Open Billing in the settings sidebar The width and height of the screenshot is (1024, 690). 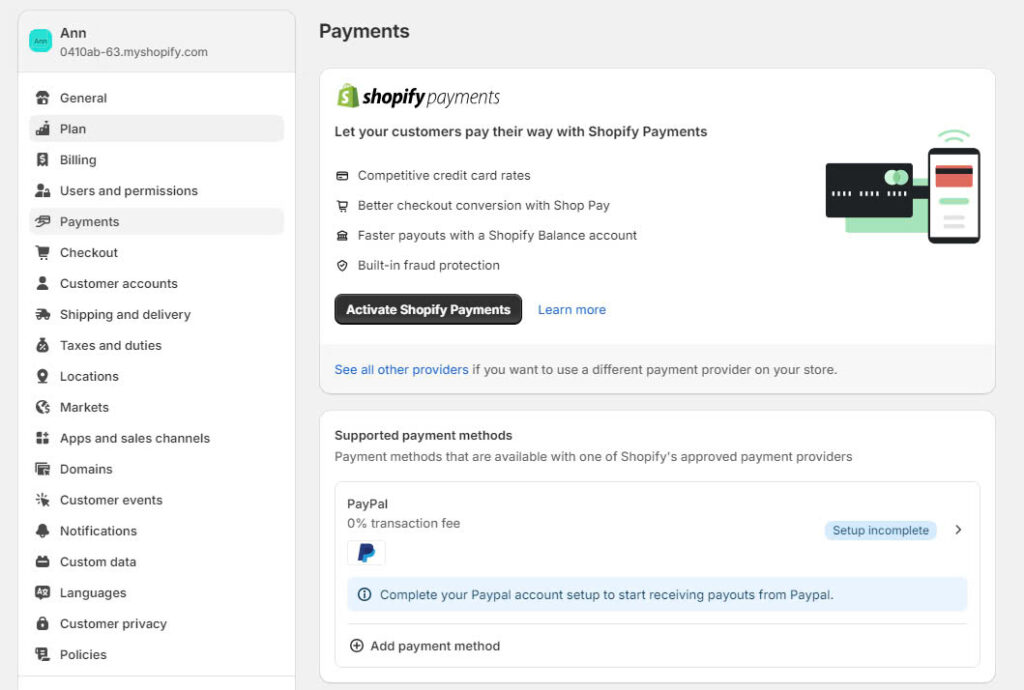click(x=157, y=159)
